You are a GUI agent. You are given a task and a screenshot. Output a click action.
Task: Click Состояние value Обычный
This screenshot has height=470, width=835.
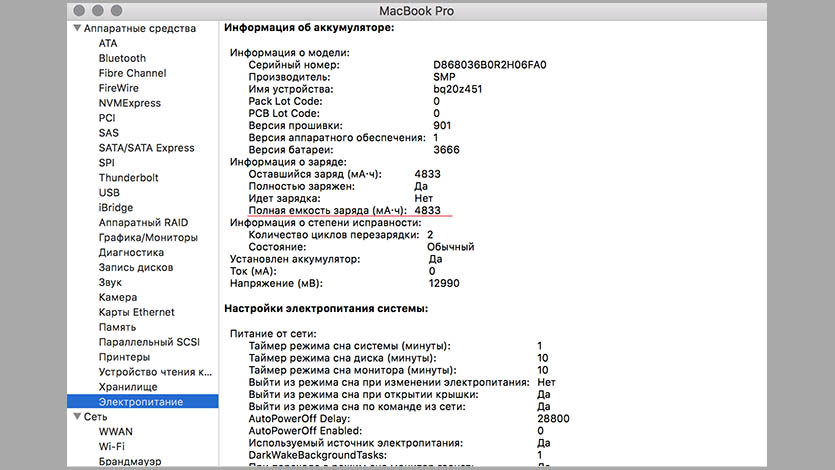click(451, 247)
